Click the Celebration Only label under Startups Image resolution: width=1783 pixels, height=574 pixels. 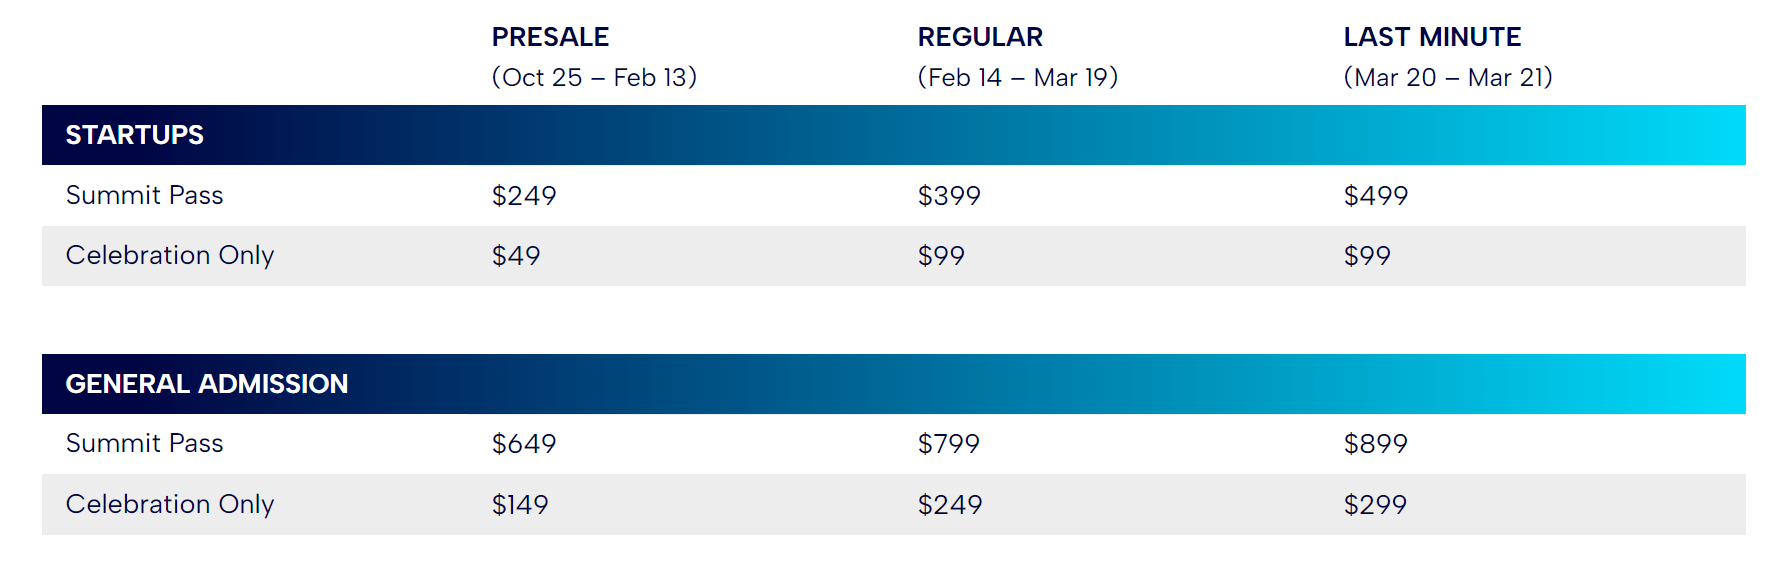(x=170, y=255)
